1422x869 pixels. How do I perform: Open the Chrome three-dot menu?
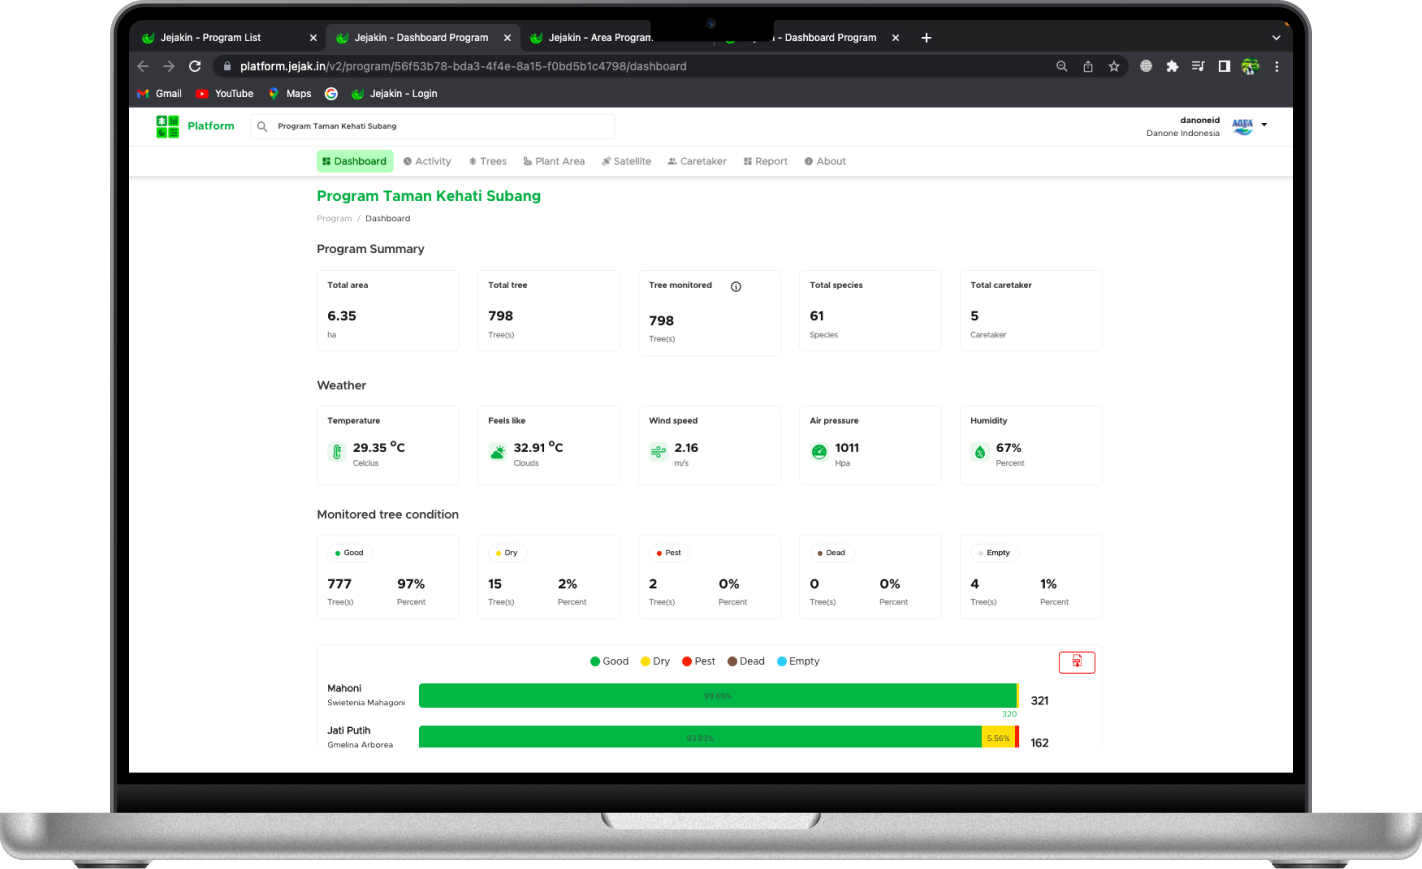[1277, 66]
